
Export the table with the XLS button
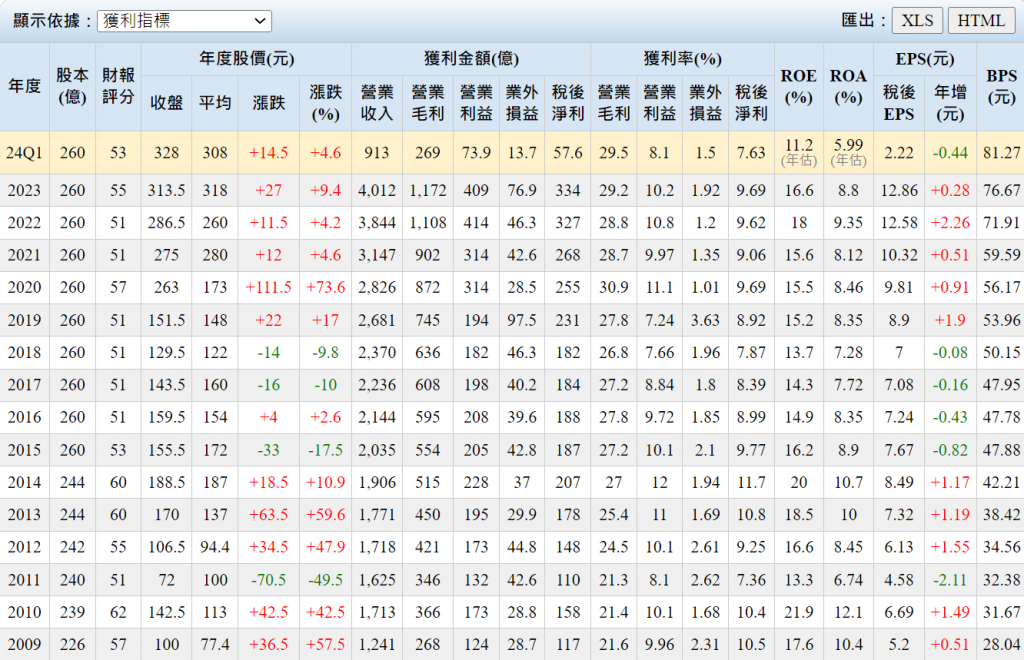[x=917, y=21]
